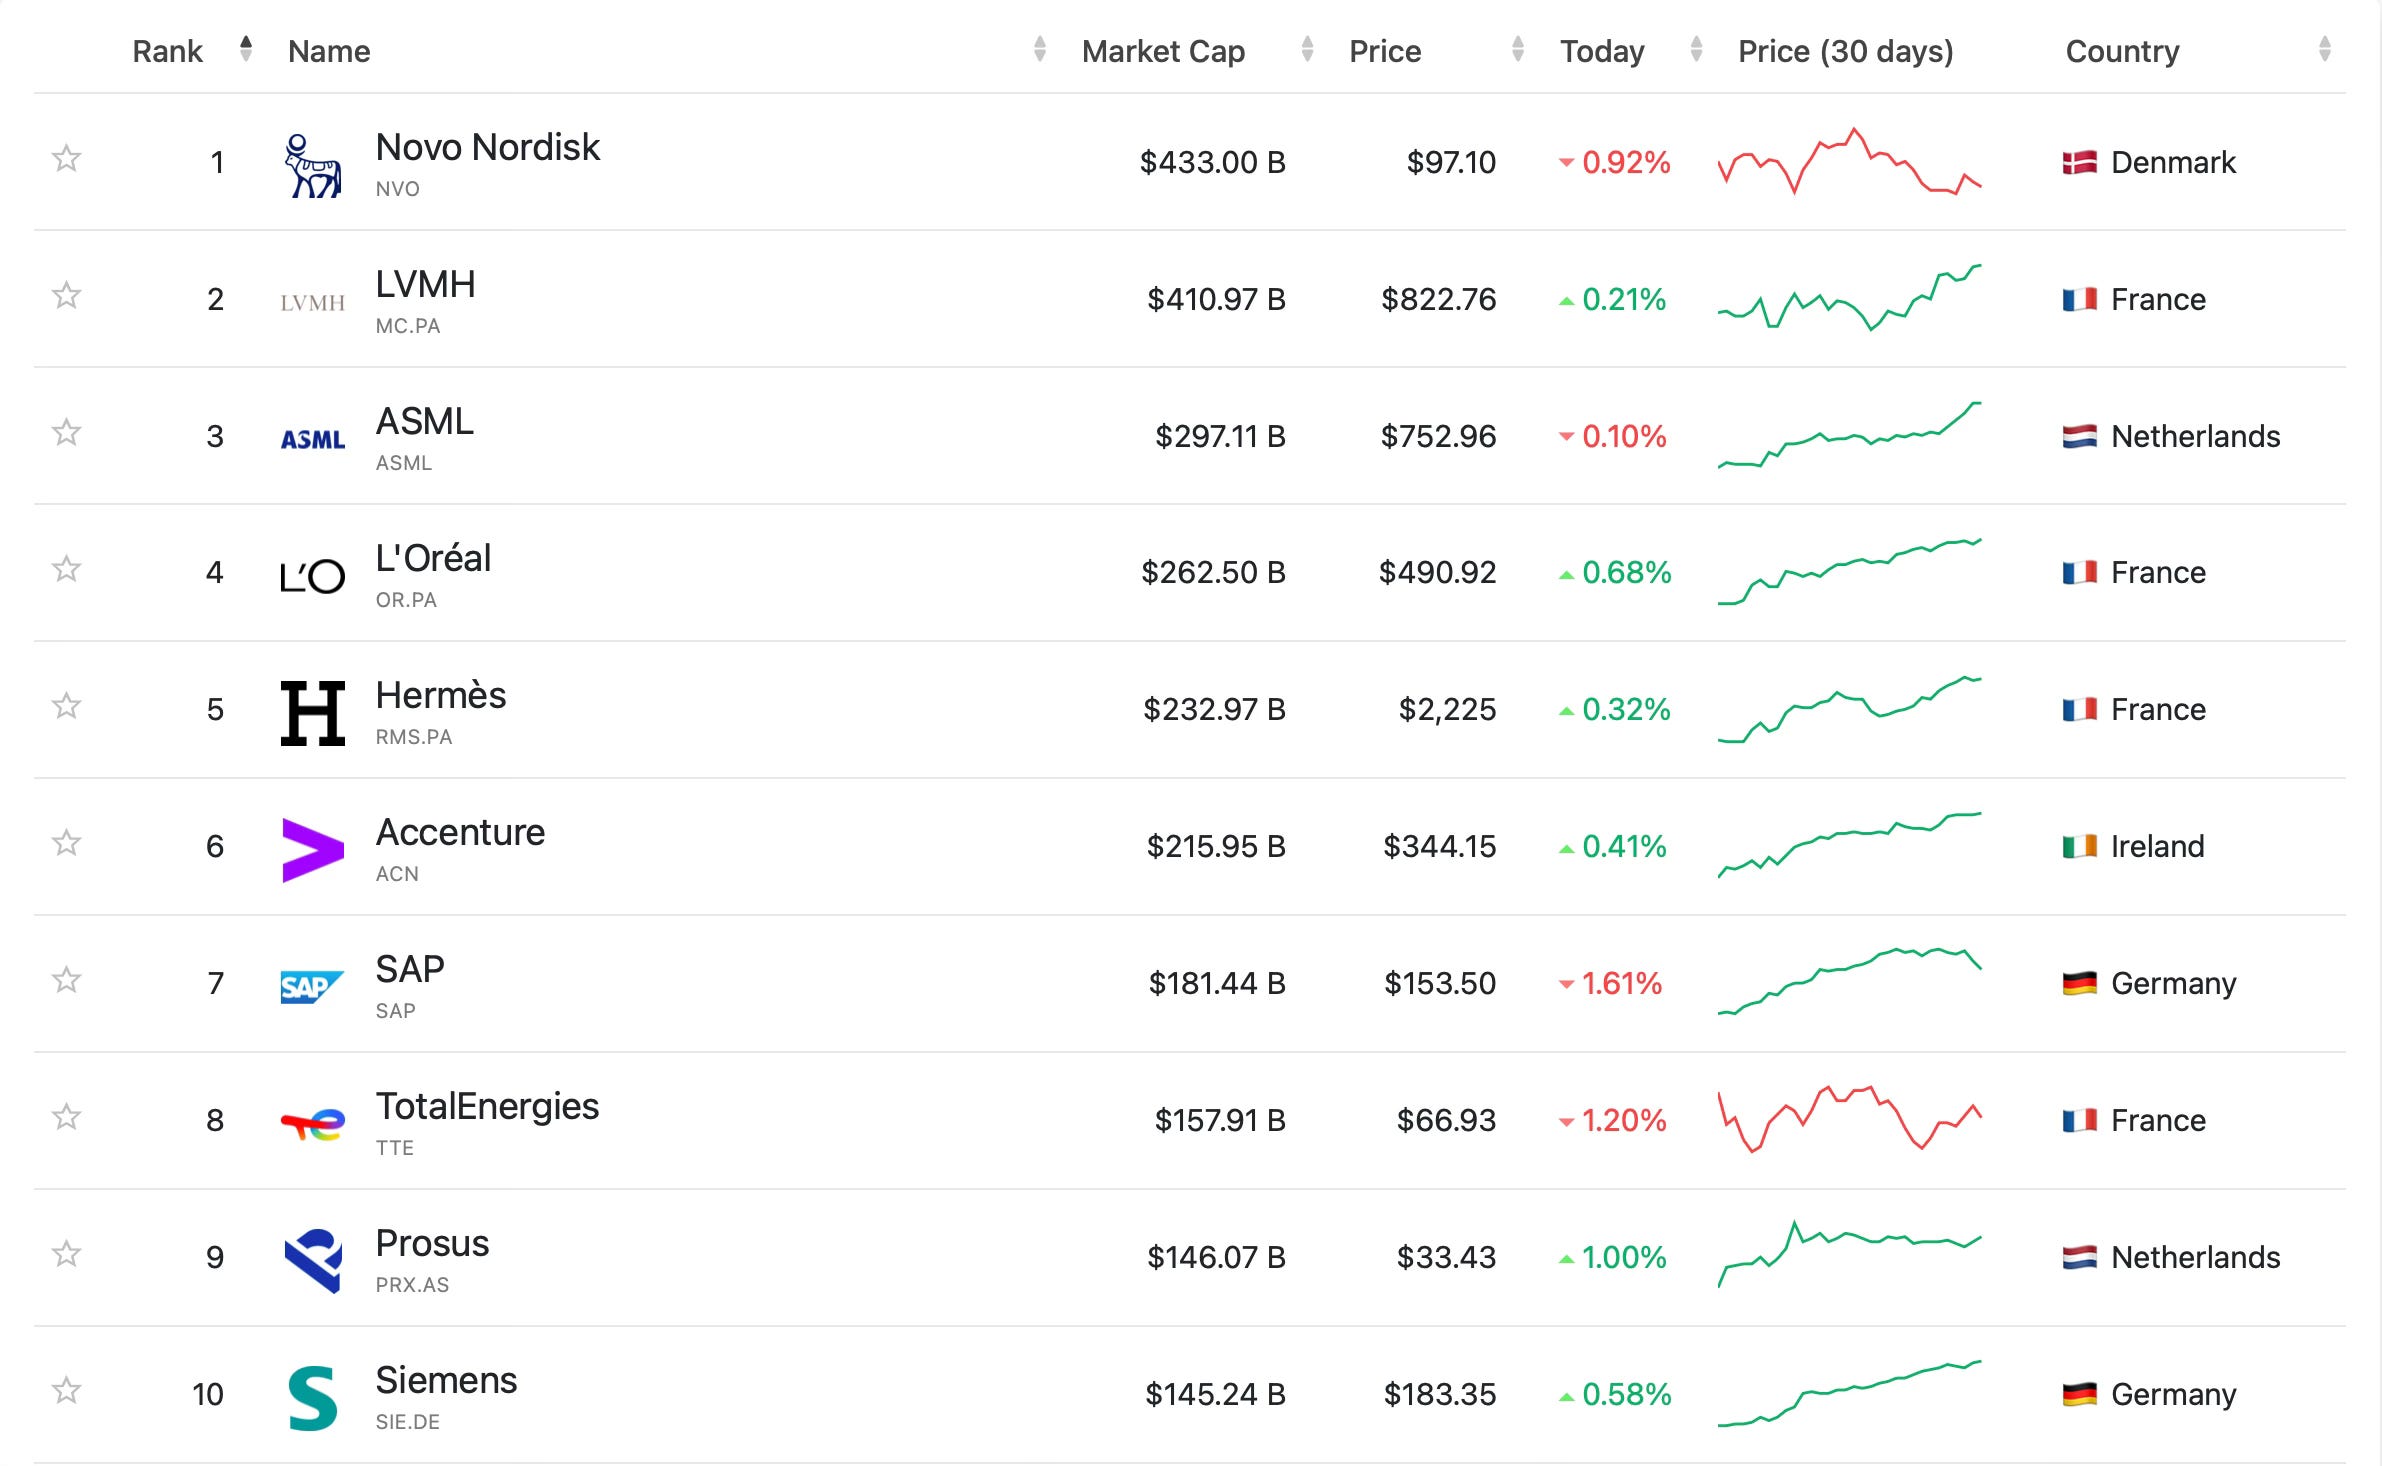Click the Country column header label
This screenshot has width=2382, height=1466.
pyautogui.click(x=2122, y=51)
